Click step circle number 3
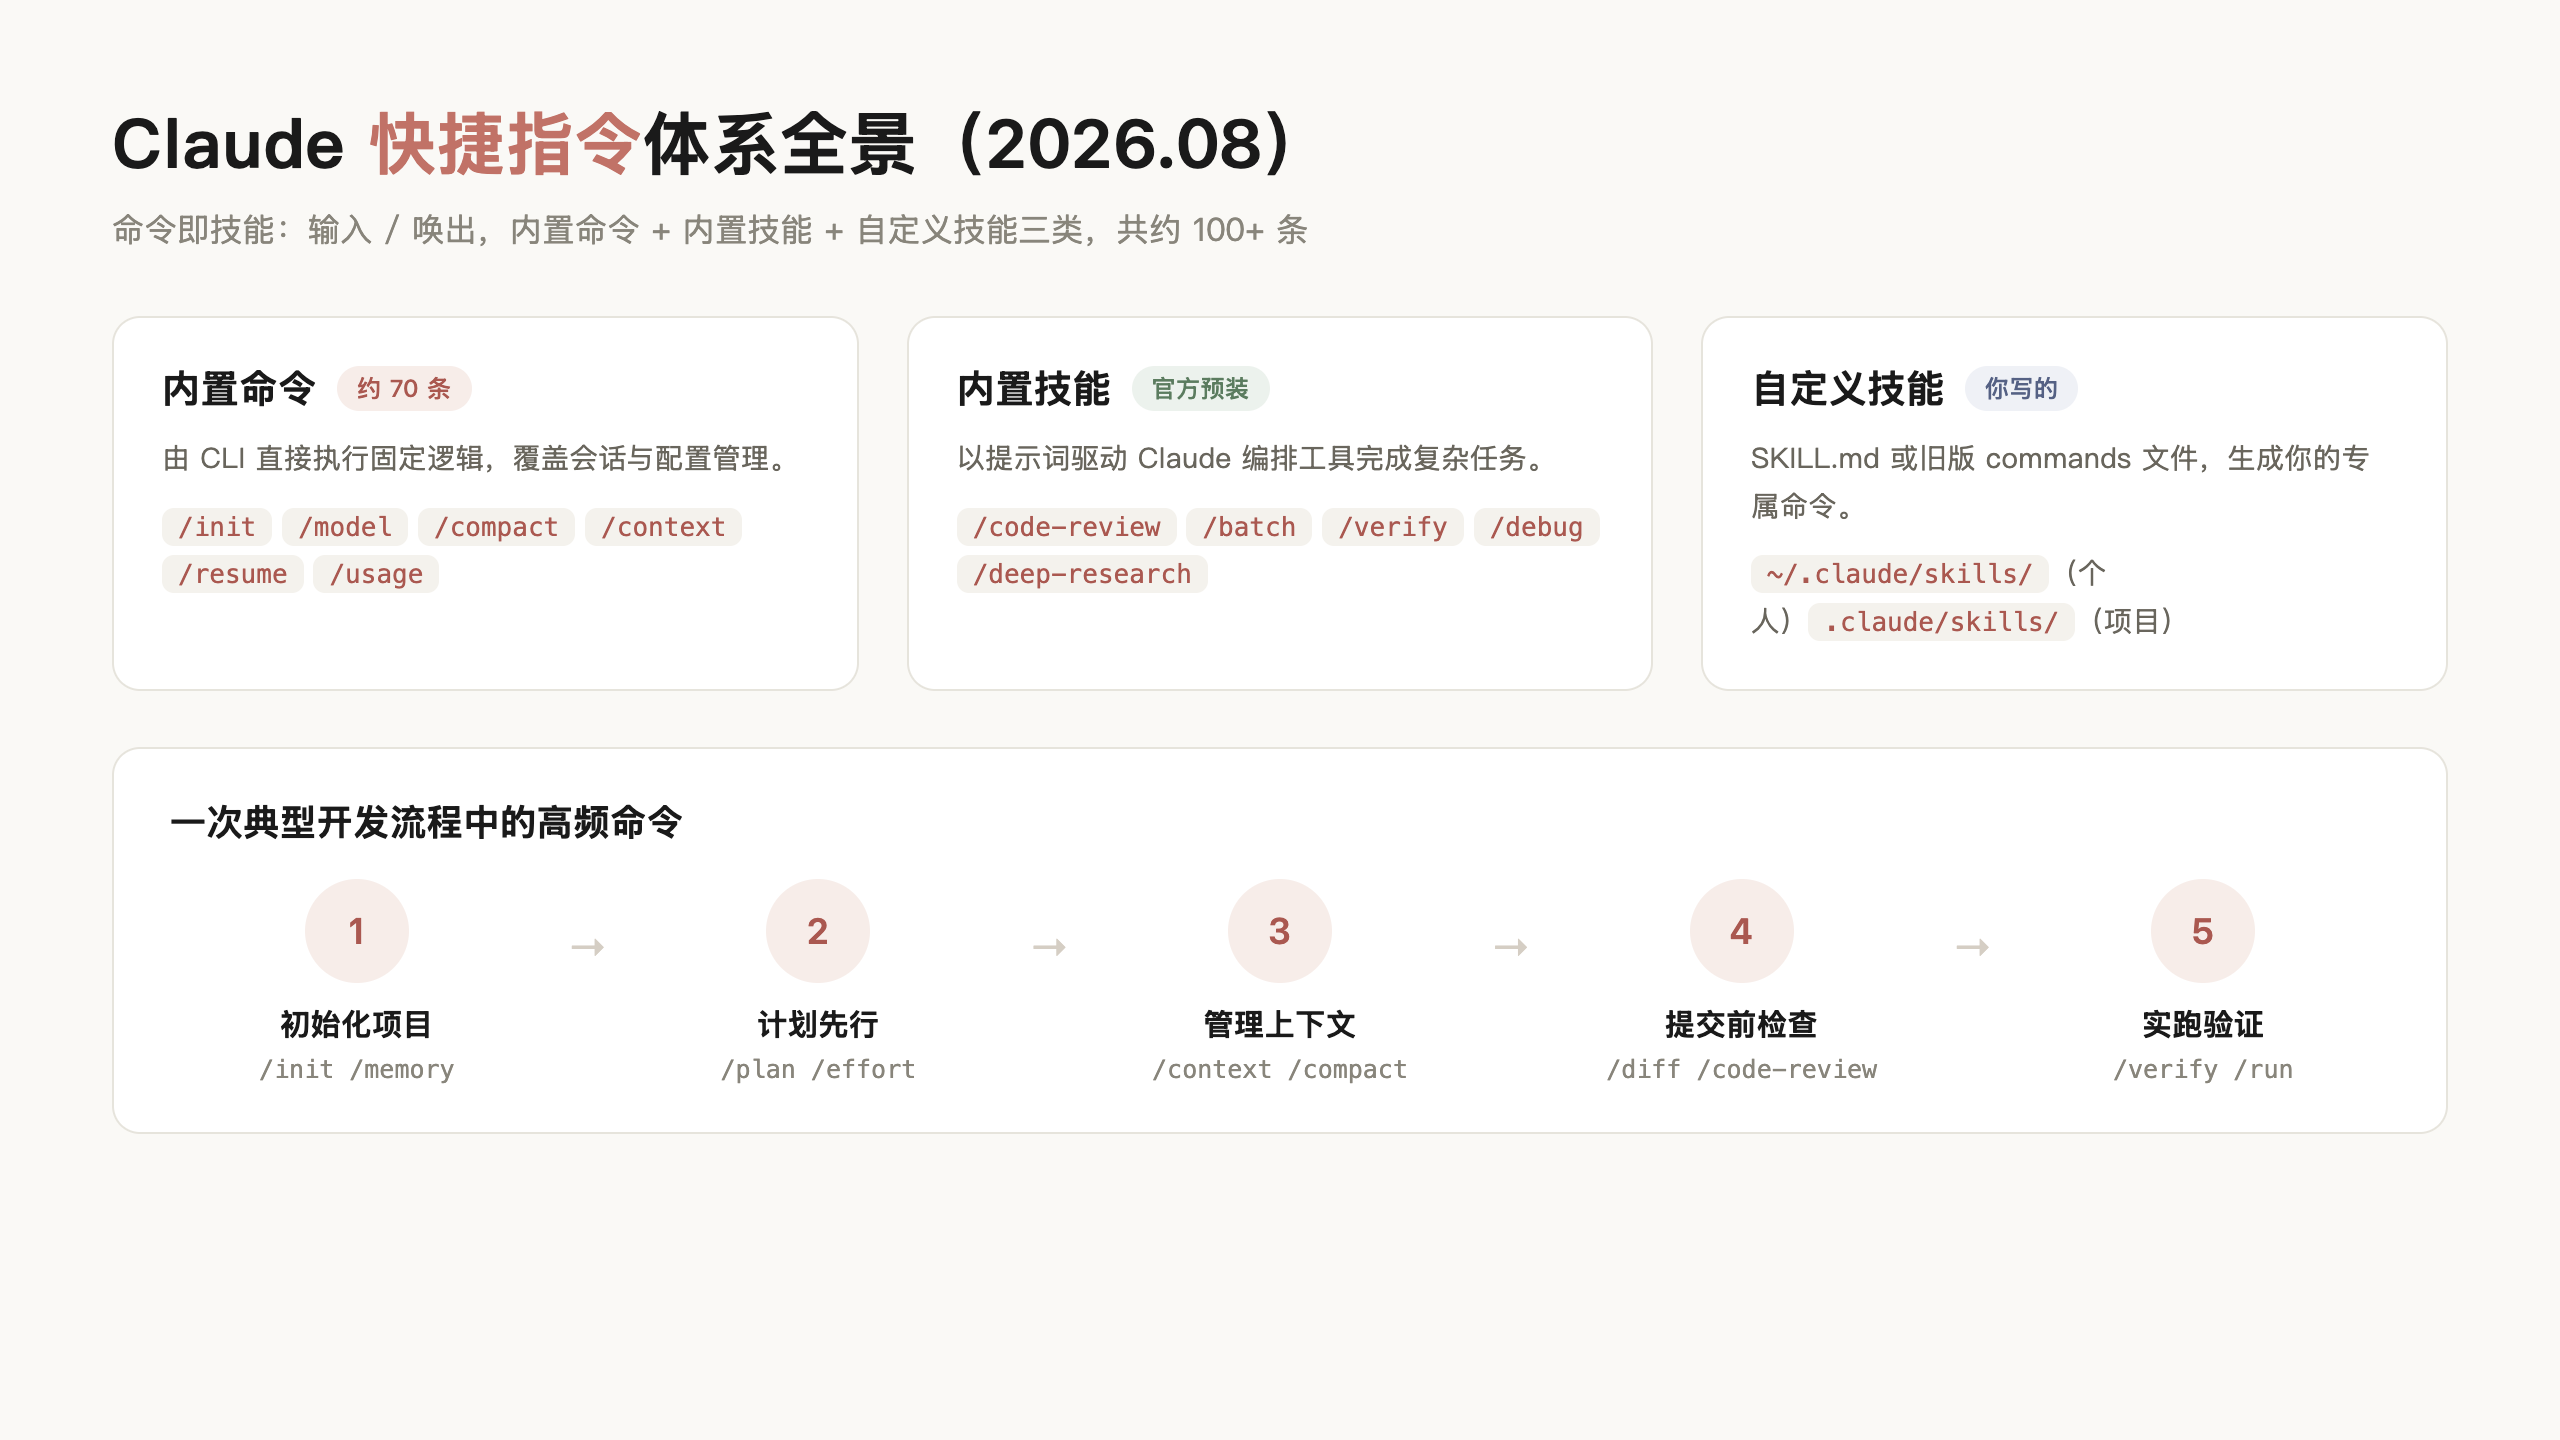Viewport: 2560px width, 1440px height. (x=1280, y=931)
